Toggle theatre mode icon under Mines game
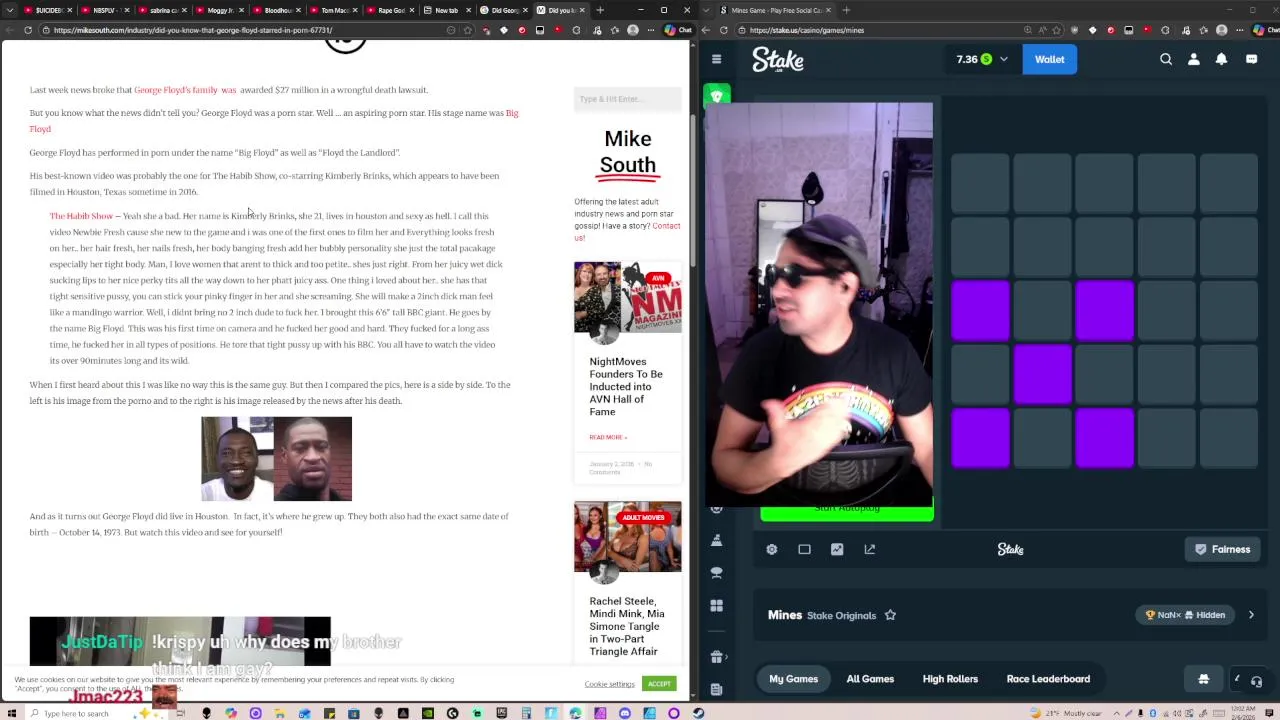Viewport: 1280px width, 720px height. coord(804,549)
